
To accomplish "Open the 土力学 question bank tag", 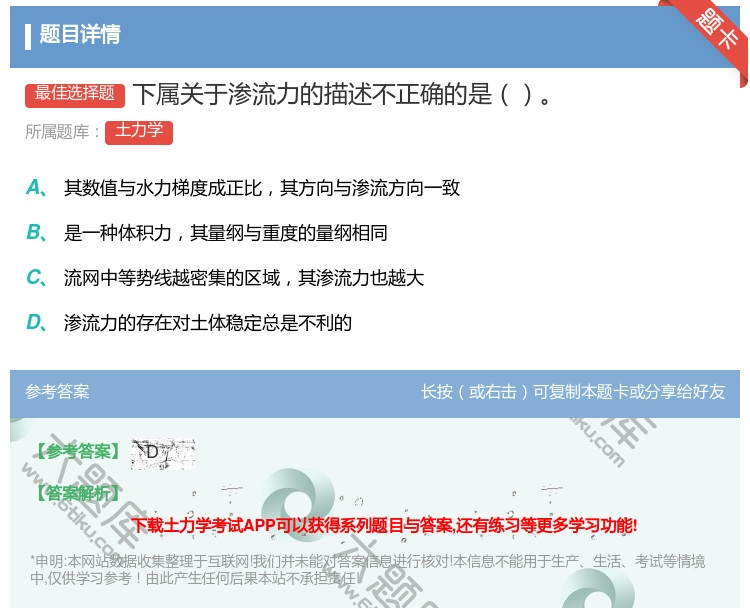I will (x=139, y=132).
